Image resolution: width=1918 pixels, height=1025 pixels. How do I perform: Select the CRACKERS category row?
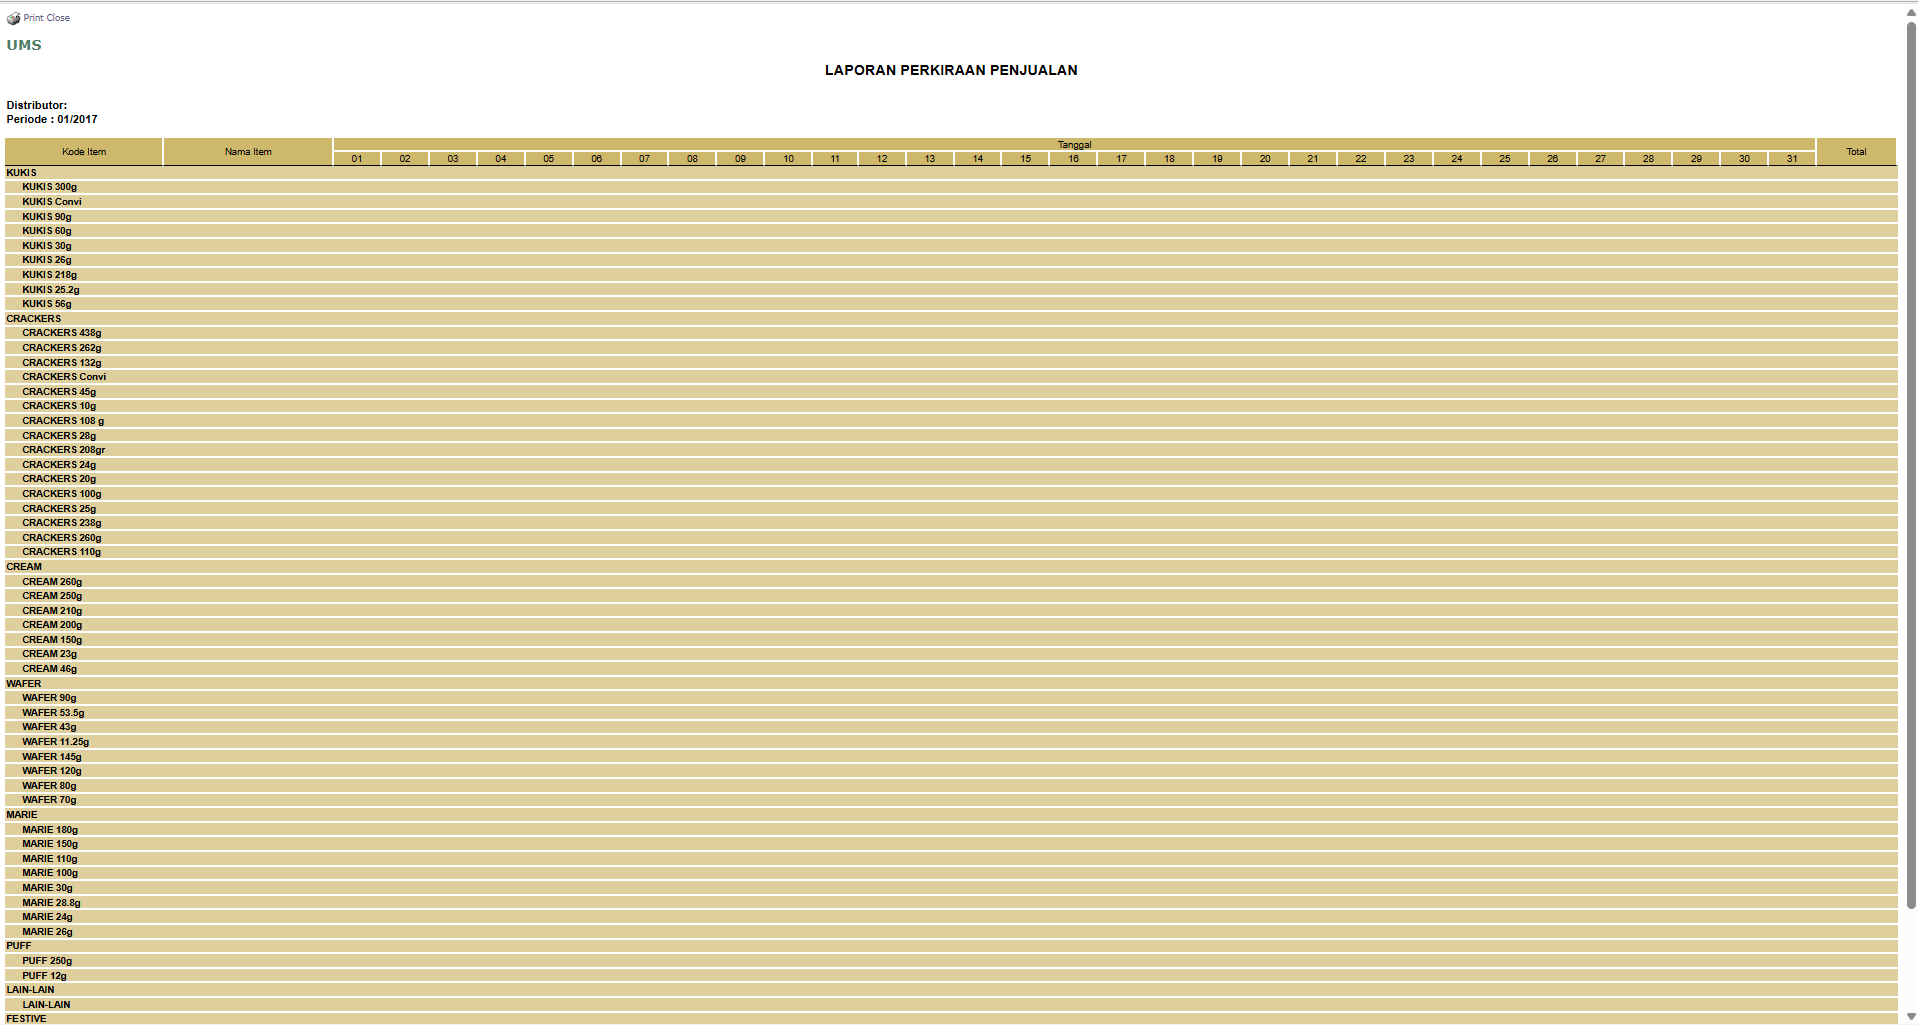(34, 319)
